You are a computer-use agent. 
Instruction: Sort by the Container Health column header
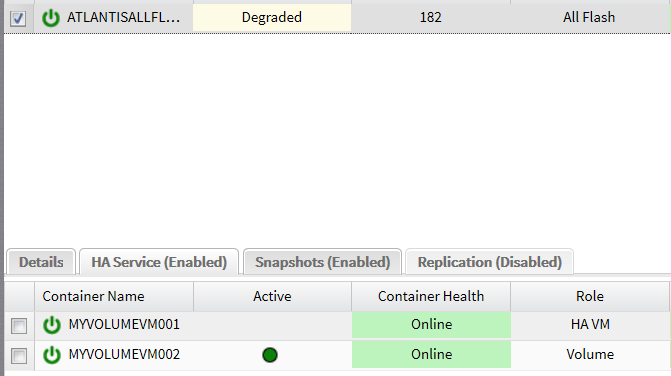431,296
